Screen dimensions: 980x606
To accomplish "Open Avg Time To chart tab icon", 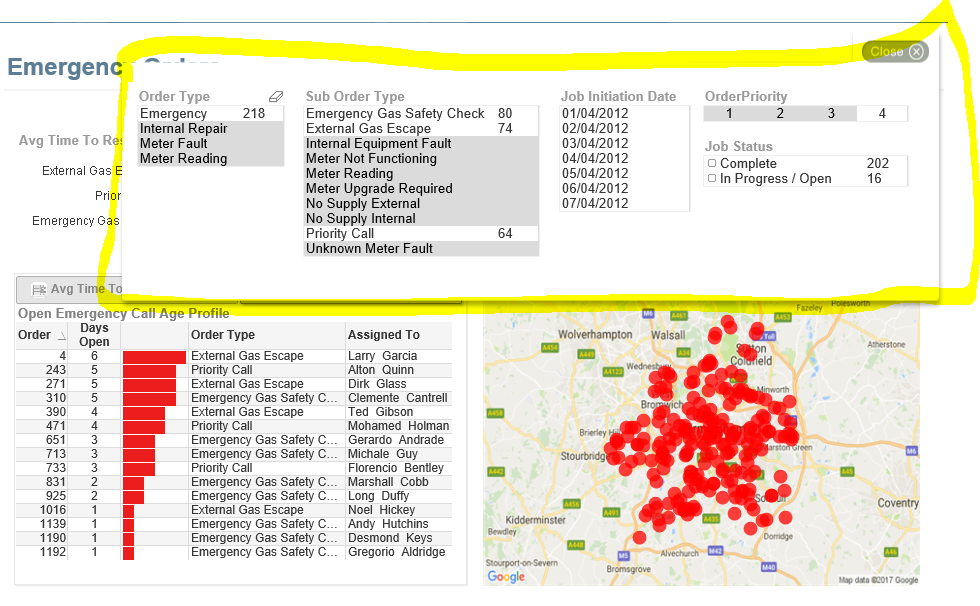I will [39, 289].
